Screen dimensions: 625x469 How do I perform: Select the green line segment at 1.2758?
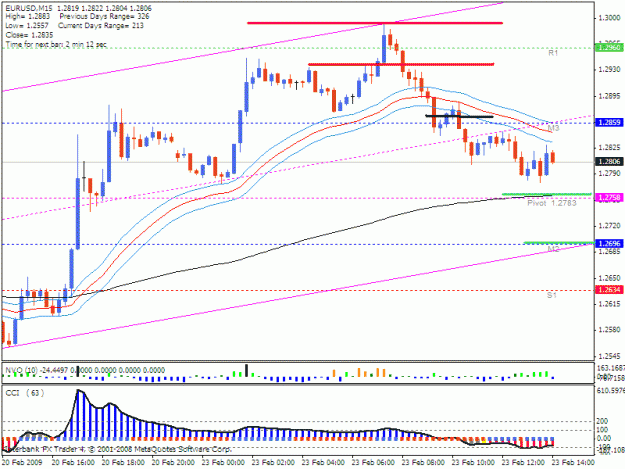pyautogui.click(x=546, y=194)
